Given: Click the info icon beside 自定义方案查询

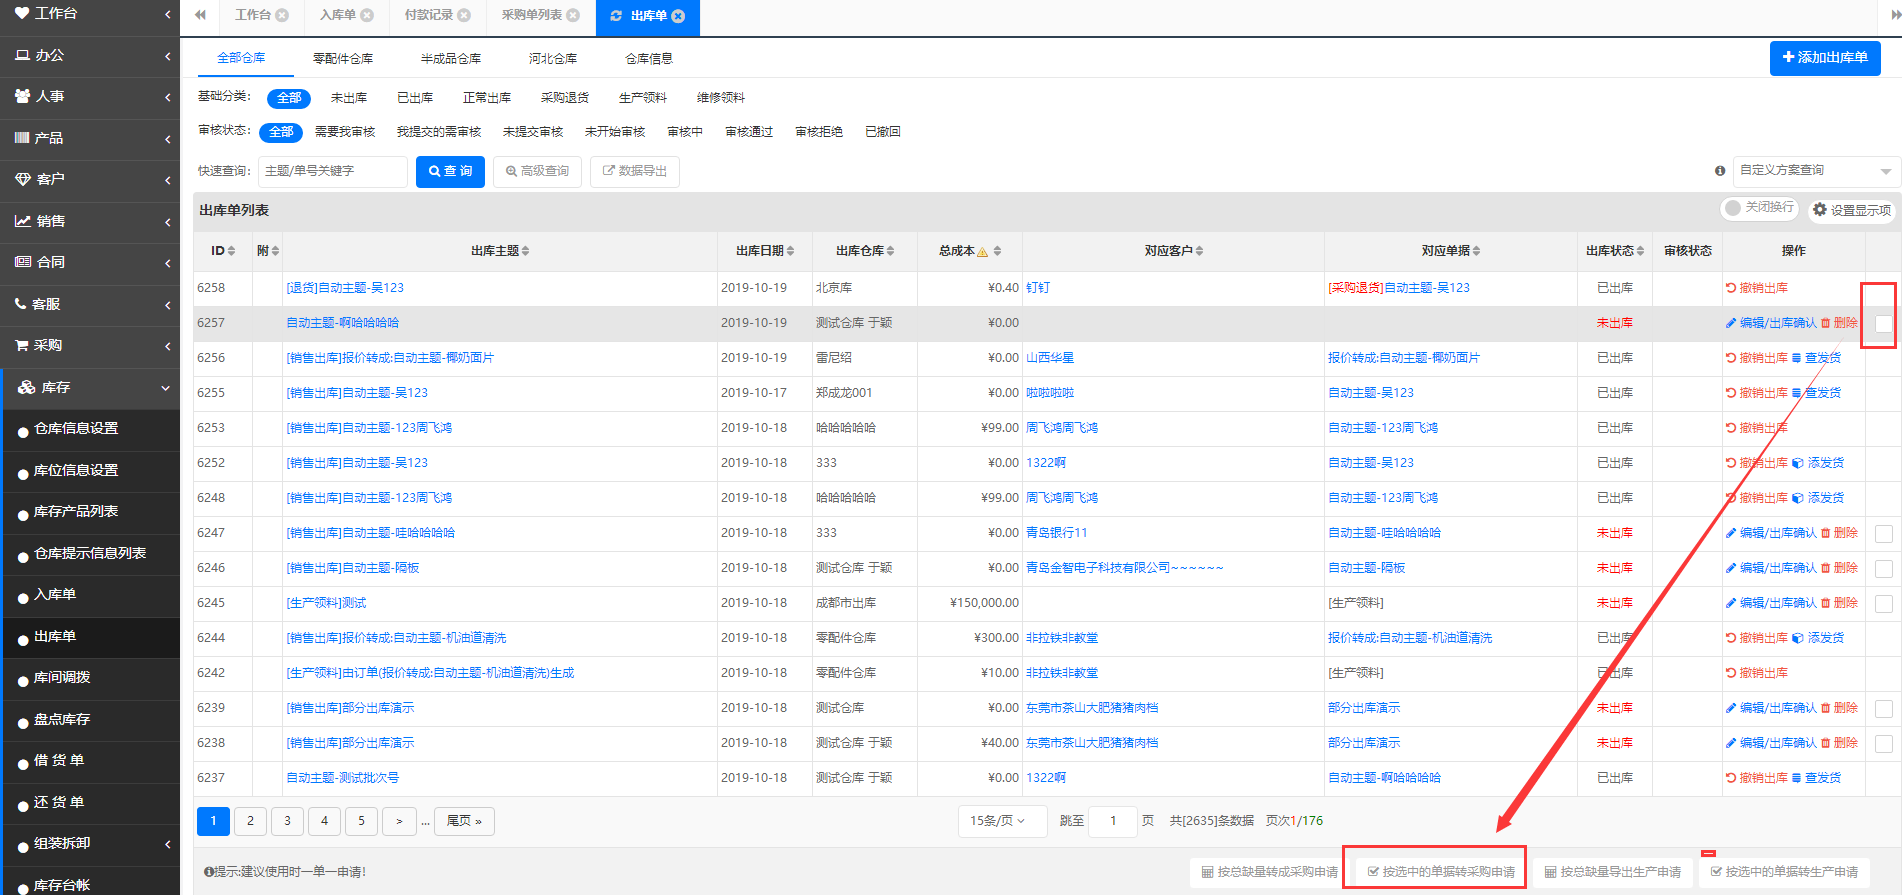Looking at the screenshot, I should [x=1720, y=171].
